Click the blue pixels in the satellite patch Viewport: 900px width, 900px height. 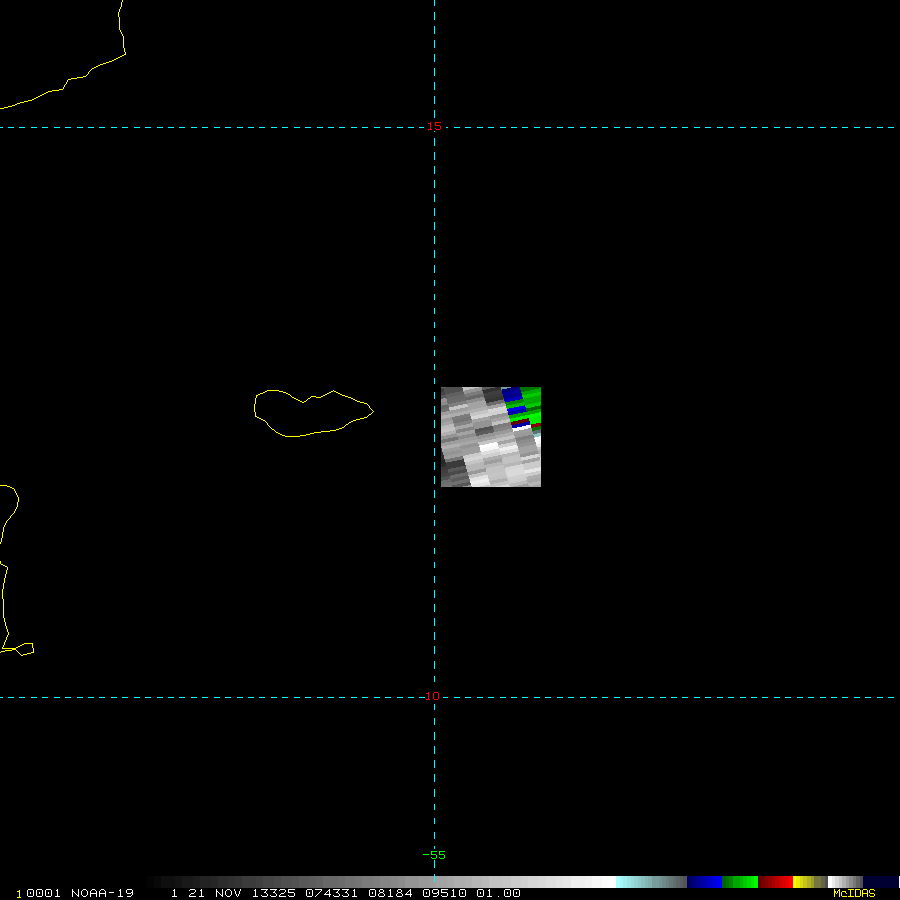pos(512,395)
